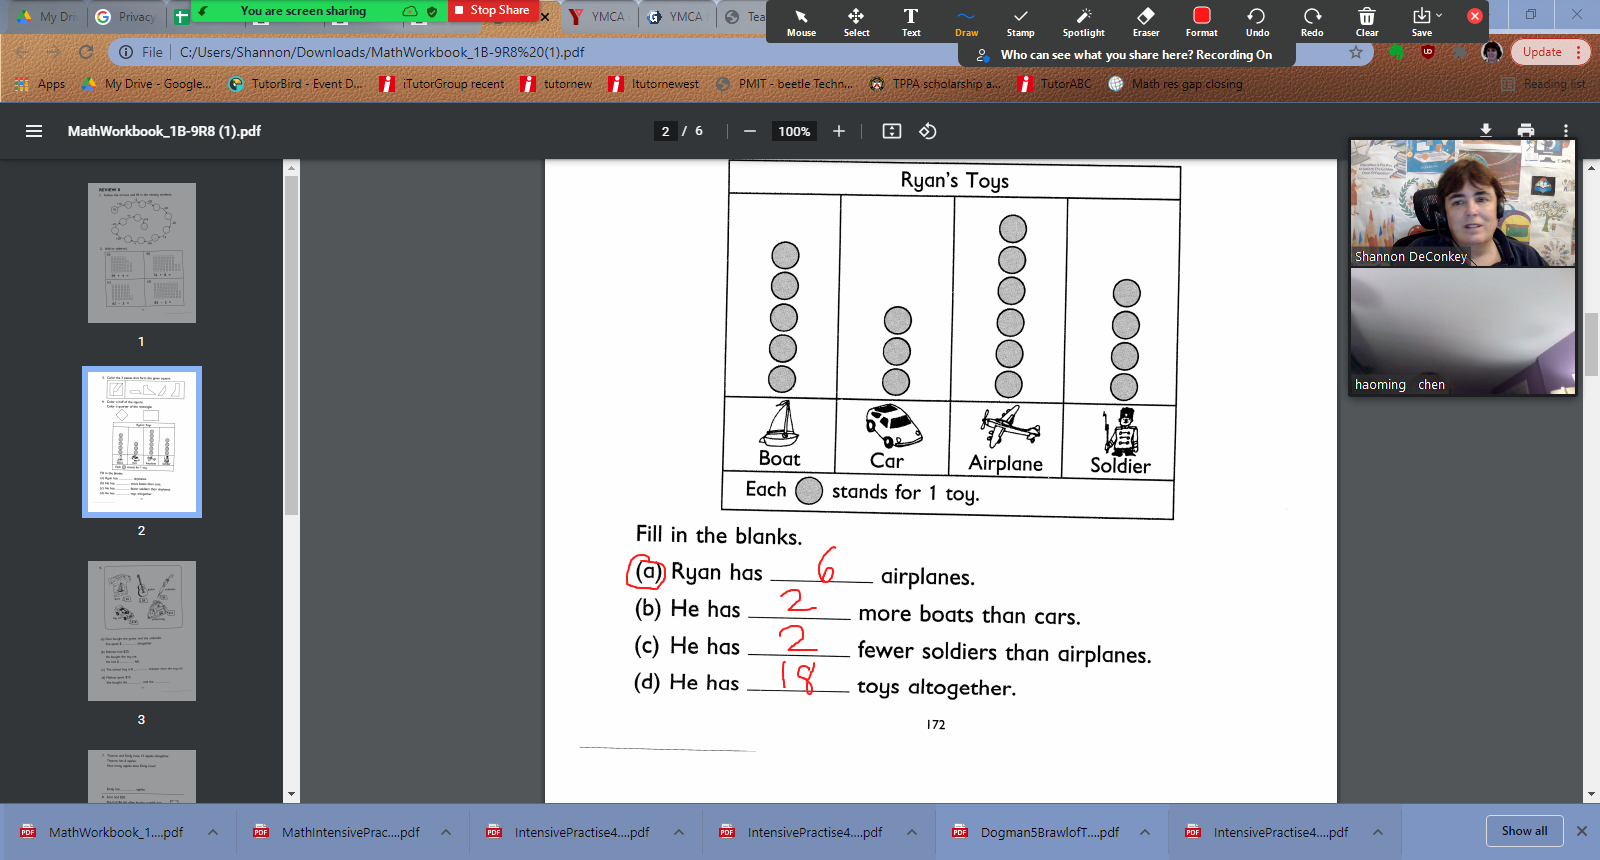
Task: Open MathWorkbook_1 downloaded PDF
Action: pos(103,832)
